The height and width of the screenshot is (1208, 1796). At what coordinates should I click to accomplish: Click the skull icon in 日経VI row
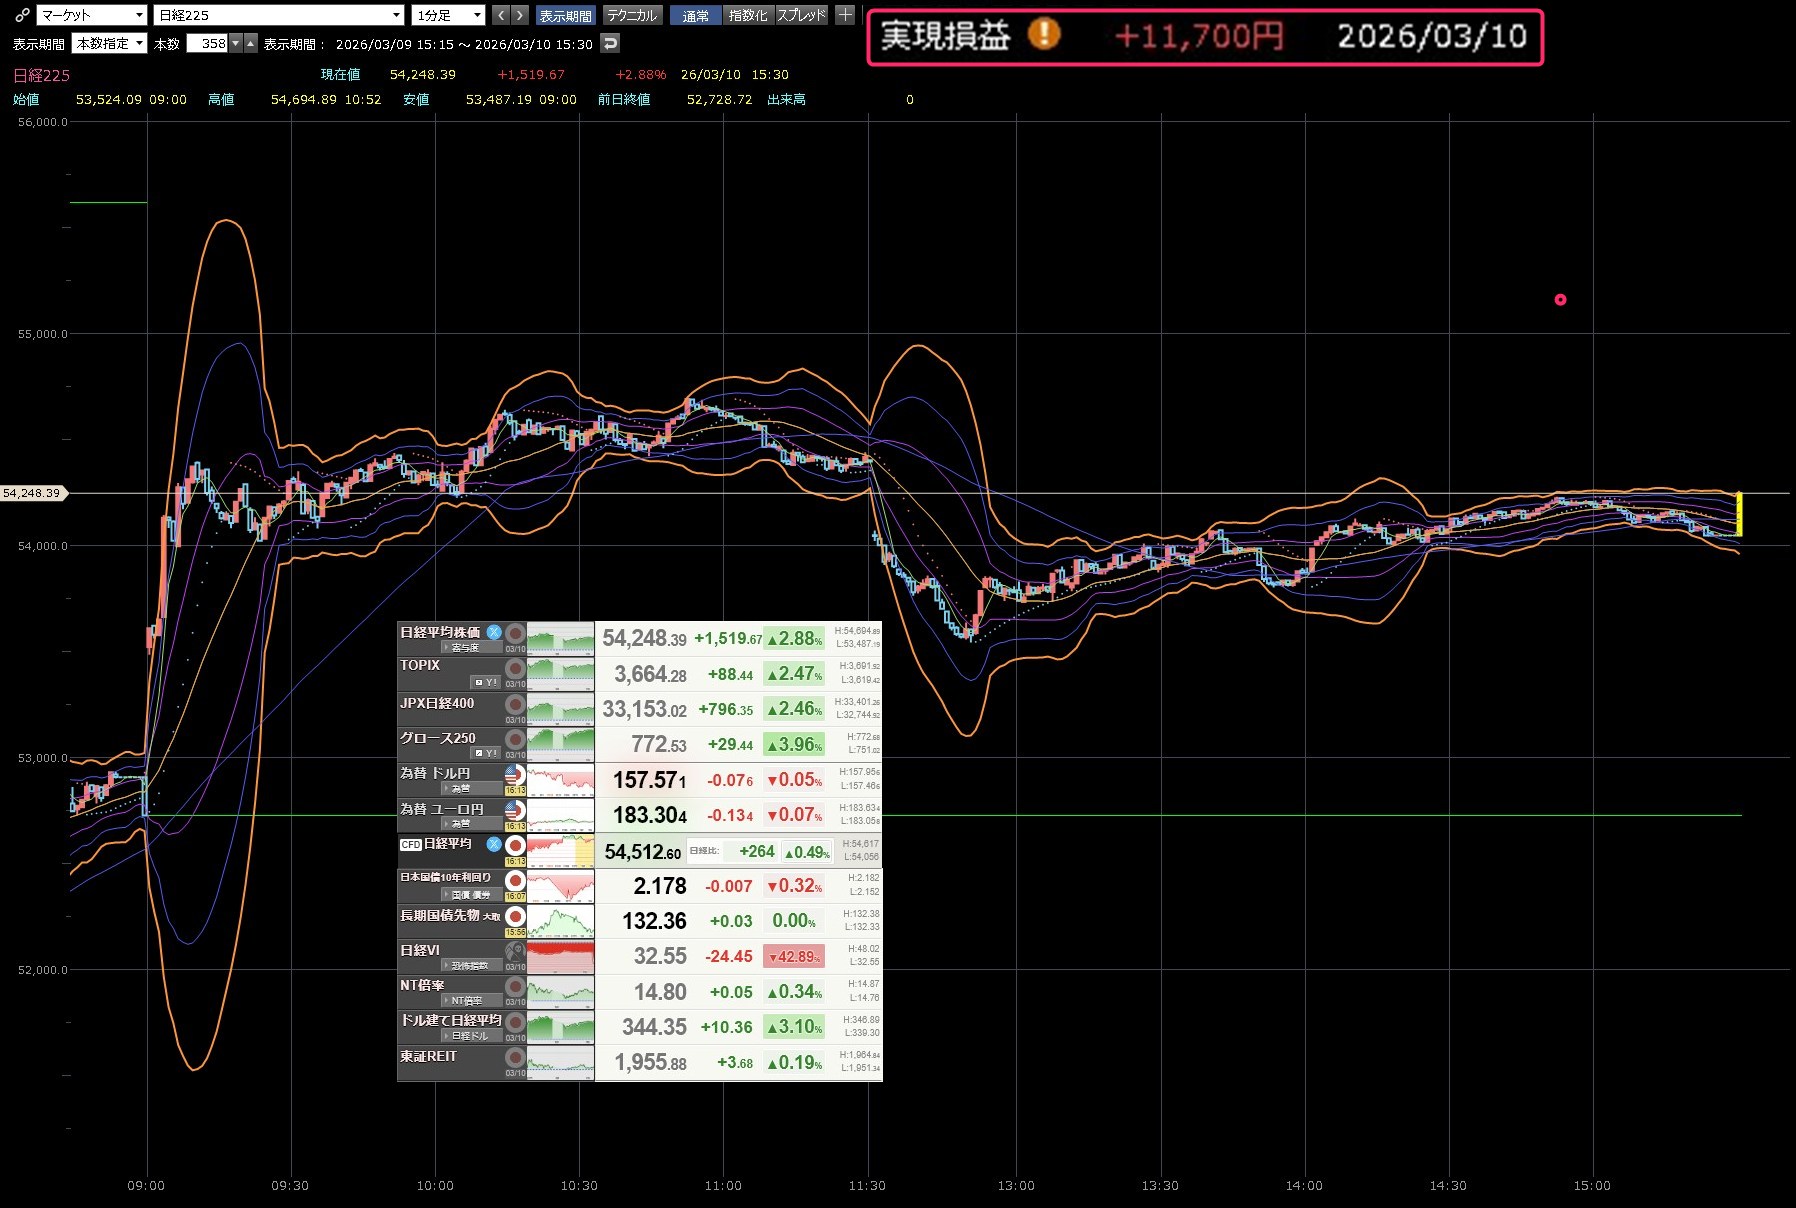tap(515, 950)
